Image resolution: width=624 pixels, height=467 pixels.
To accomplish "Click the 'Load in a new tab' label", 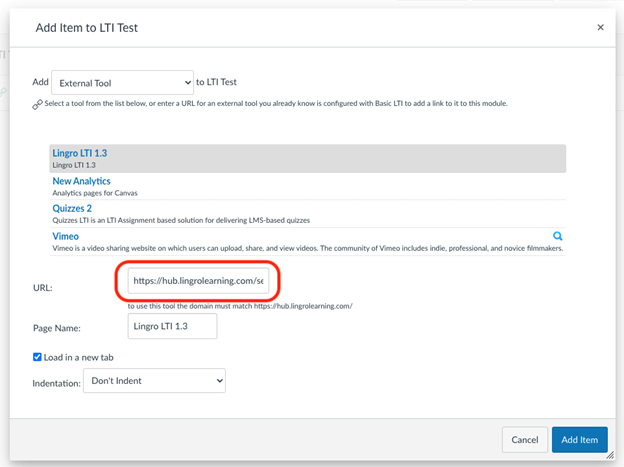I will point(78,357).
